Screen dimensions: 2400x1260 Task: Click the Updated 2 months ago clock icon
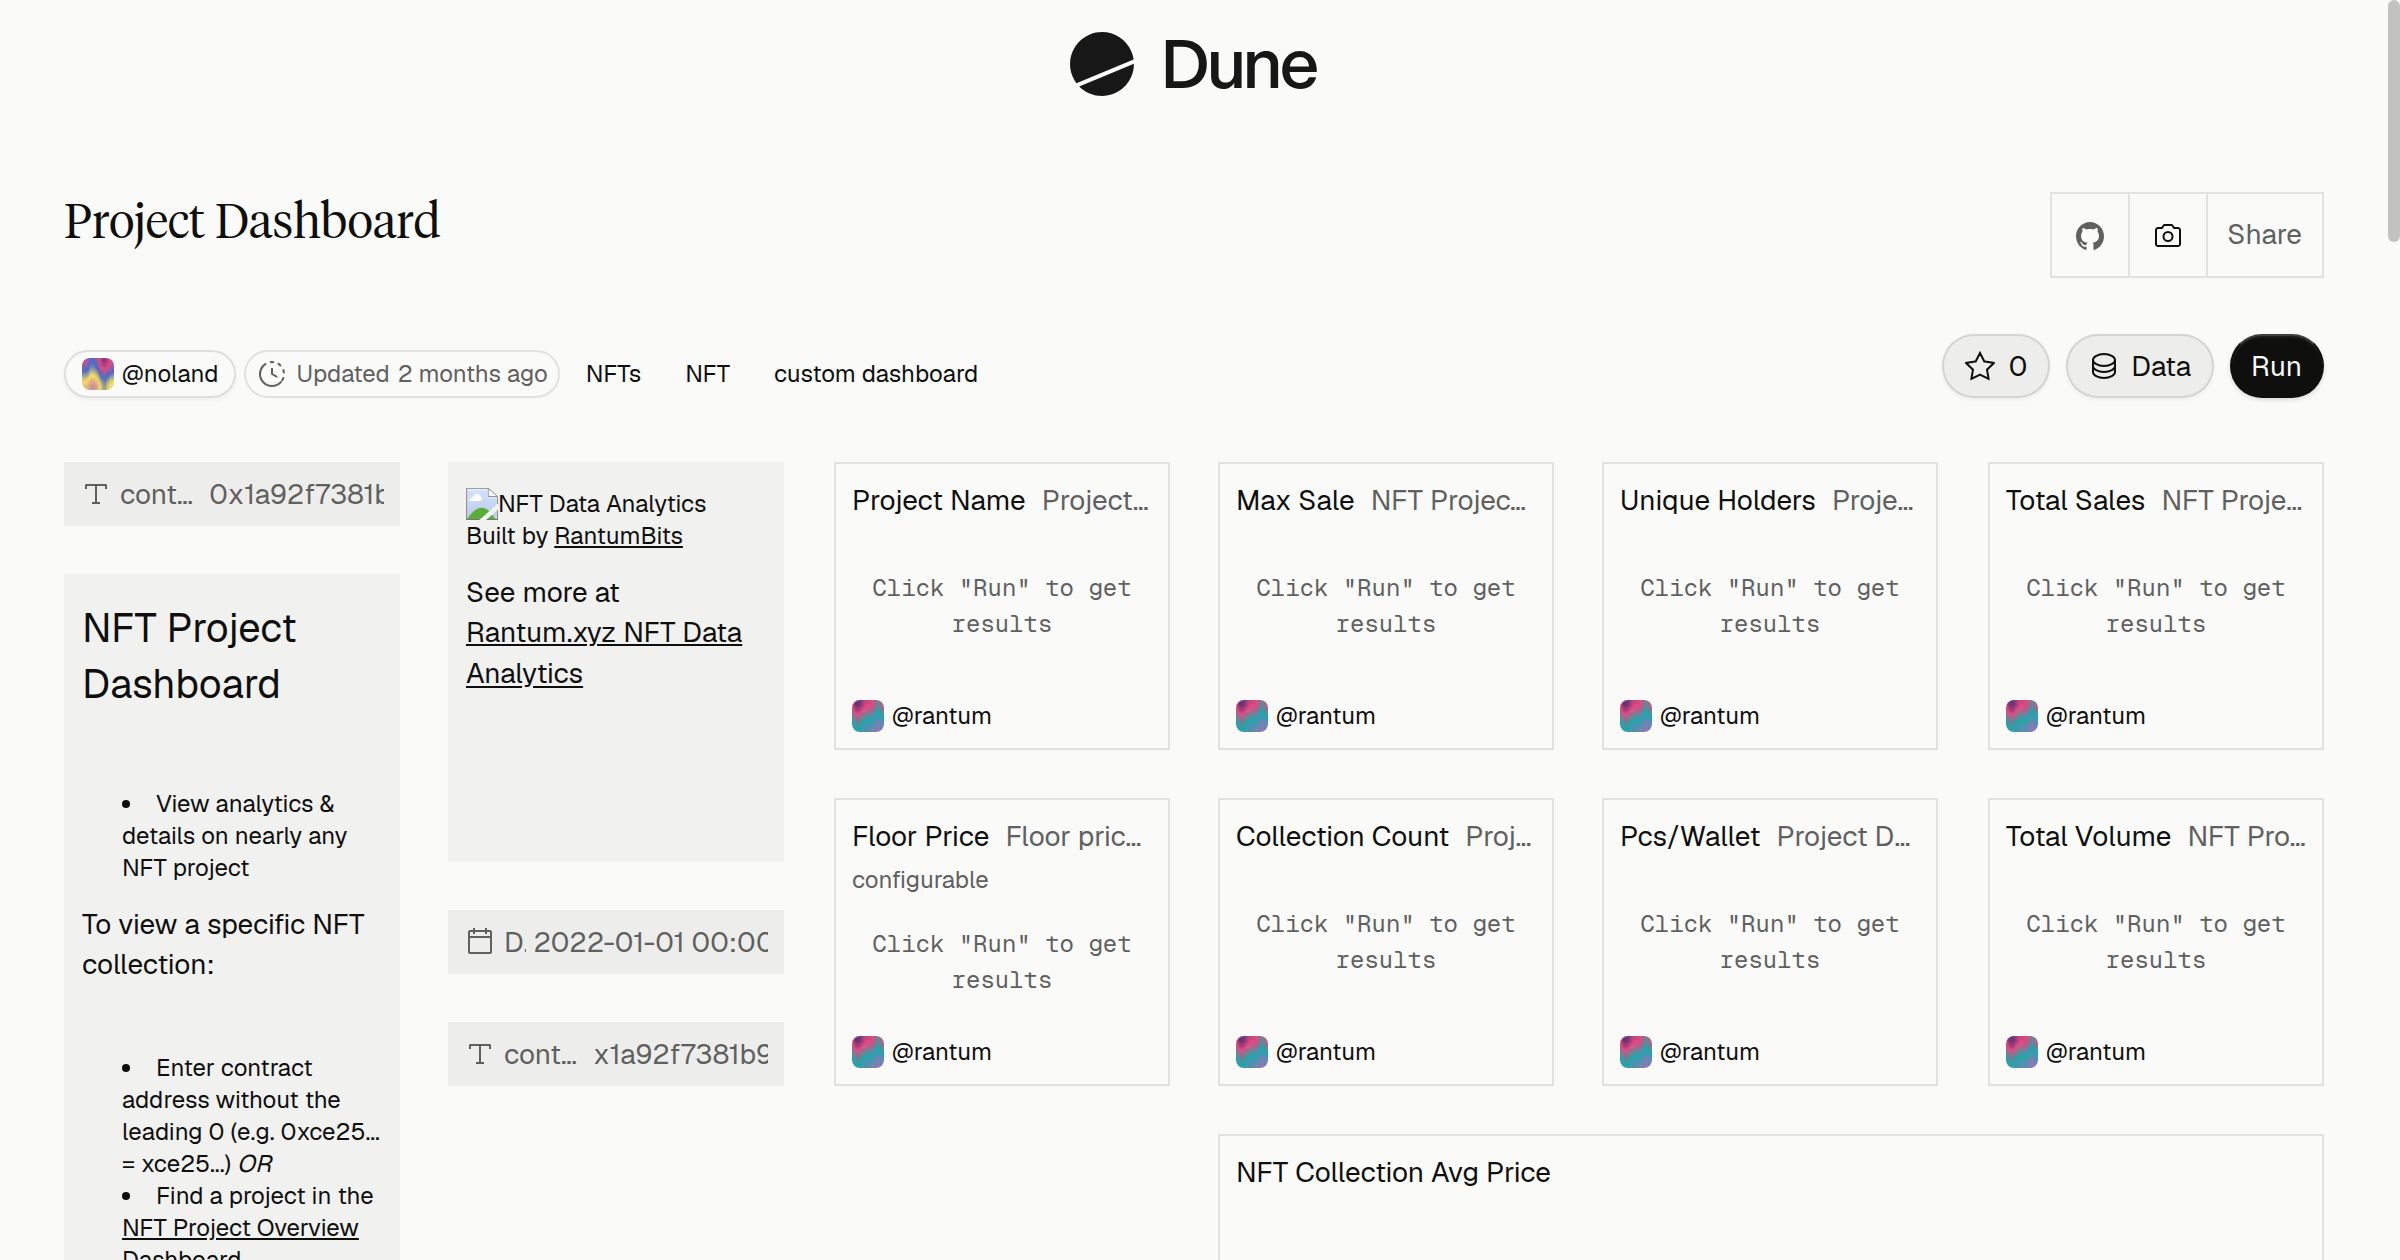pyautogui.click(x=272, y=374)
